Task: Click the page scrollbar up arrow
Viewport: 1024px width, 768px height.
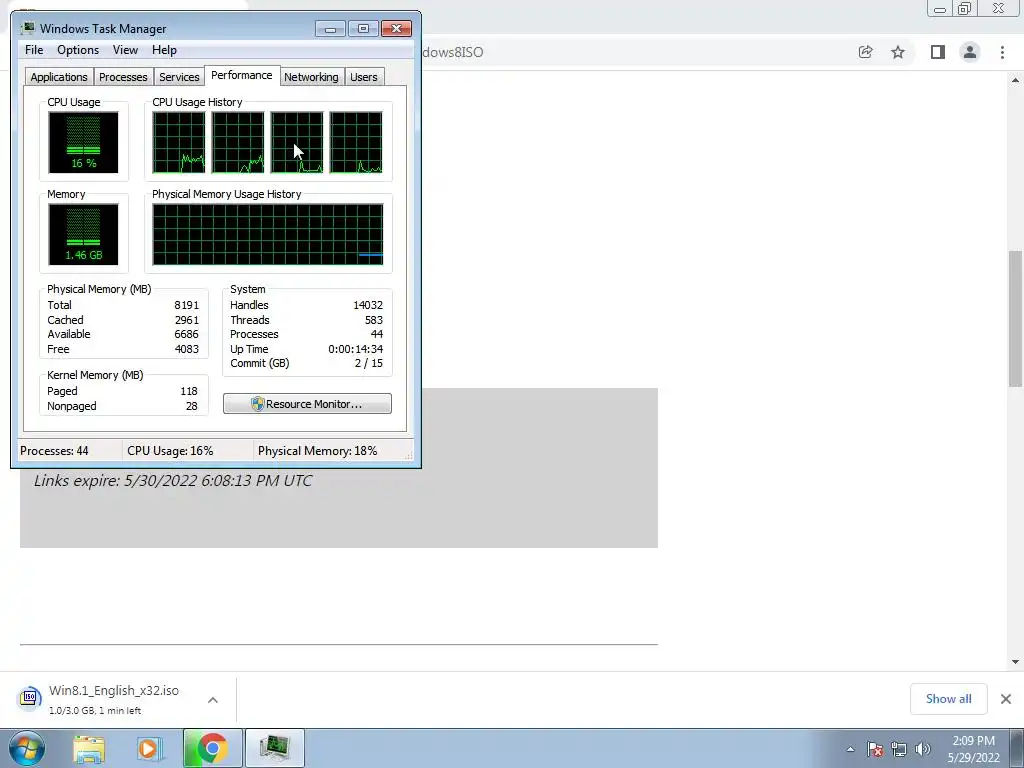Action: pyautogui.click(x=1015, y=80)
